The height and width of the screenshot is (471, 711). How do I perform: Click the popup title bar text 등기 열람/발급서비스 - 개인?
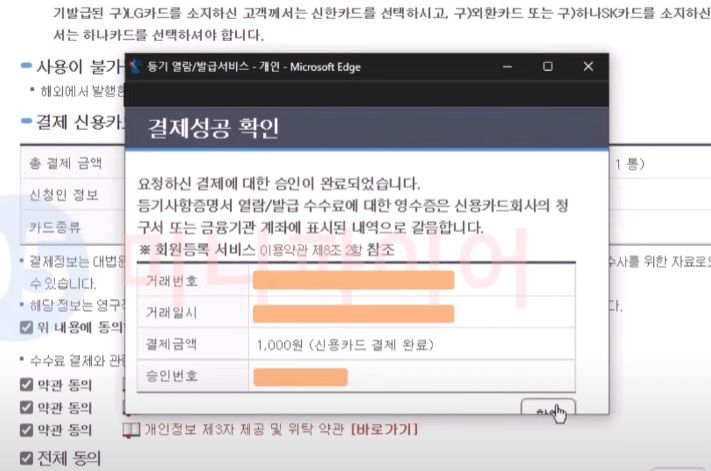(x=214, y=67)
